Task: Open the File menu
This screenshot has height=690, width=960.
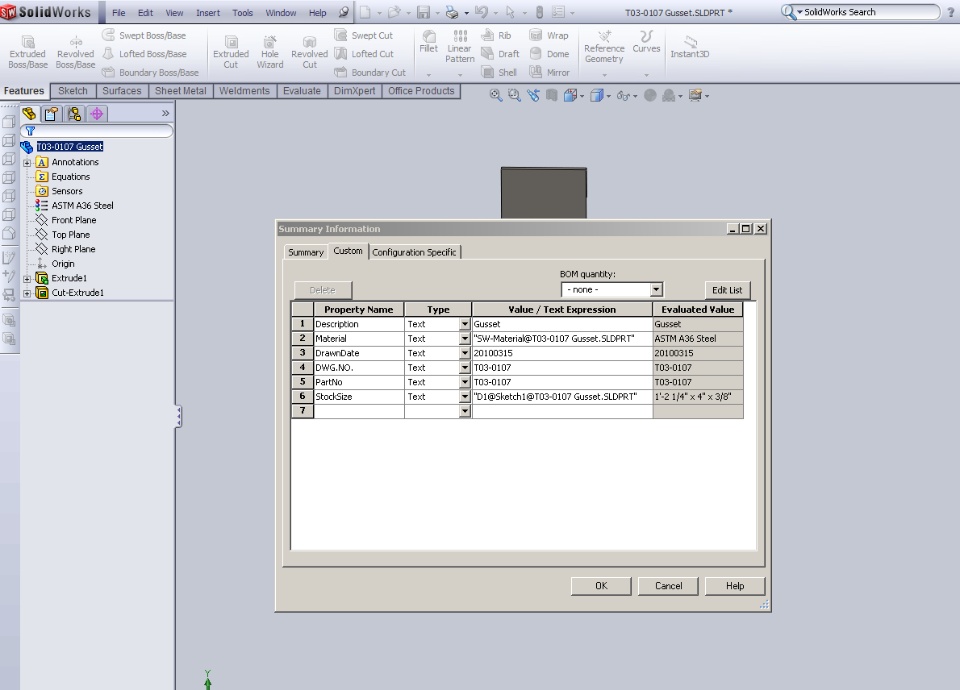Action: (119, 12)
